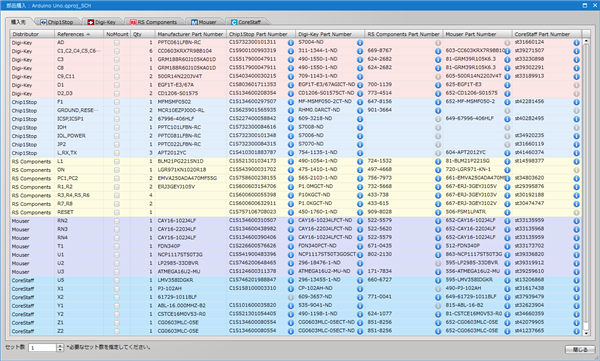The width and height of the screenshot is (600, 361).
Task: Open Digi-Key info icon for 609-3218-ND
Action: [x=360, y=119]
